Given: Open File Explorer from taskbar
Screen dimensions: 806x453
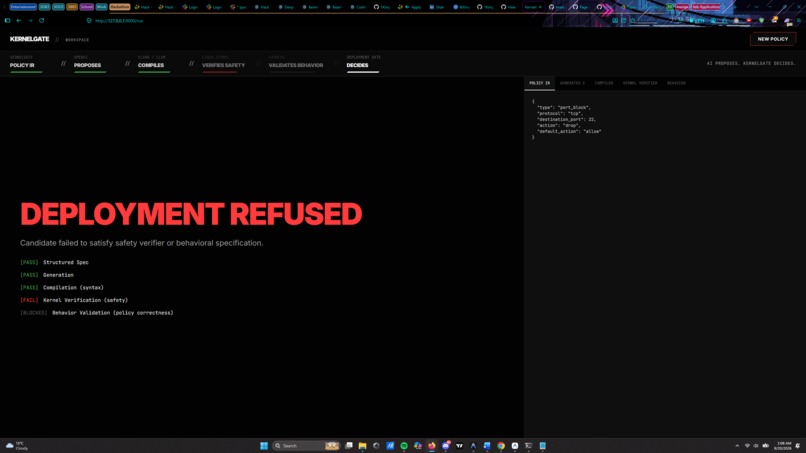Looking at the screenshot, I should pos(362,446).
